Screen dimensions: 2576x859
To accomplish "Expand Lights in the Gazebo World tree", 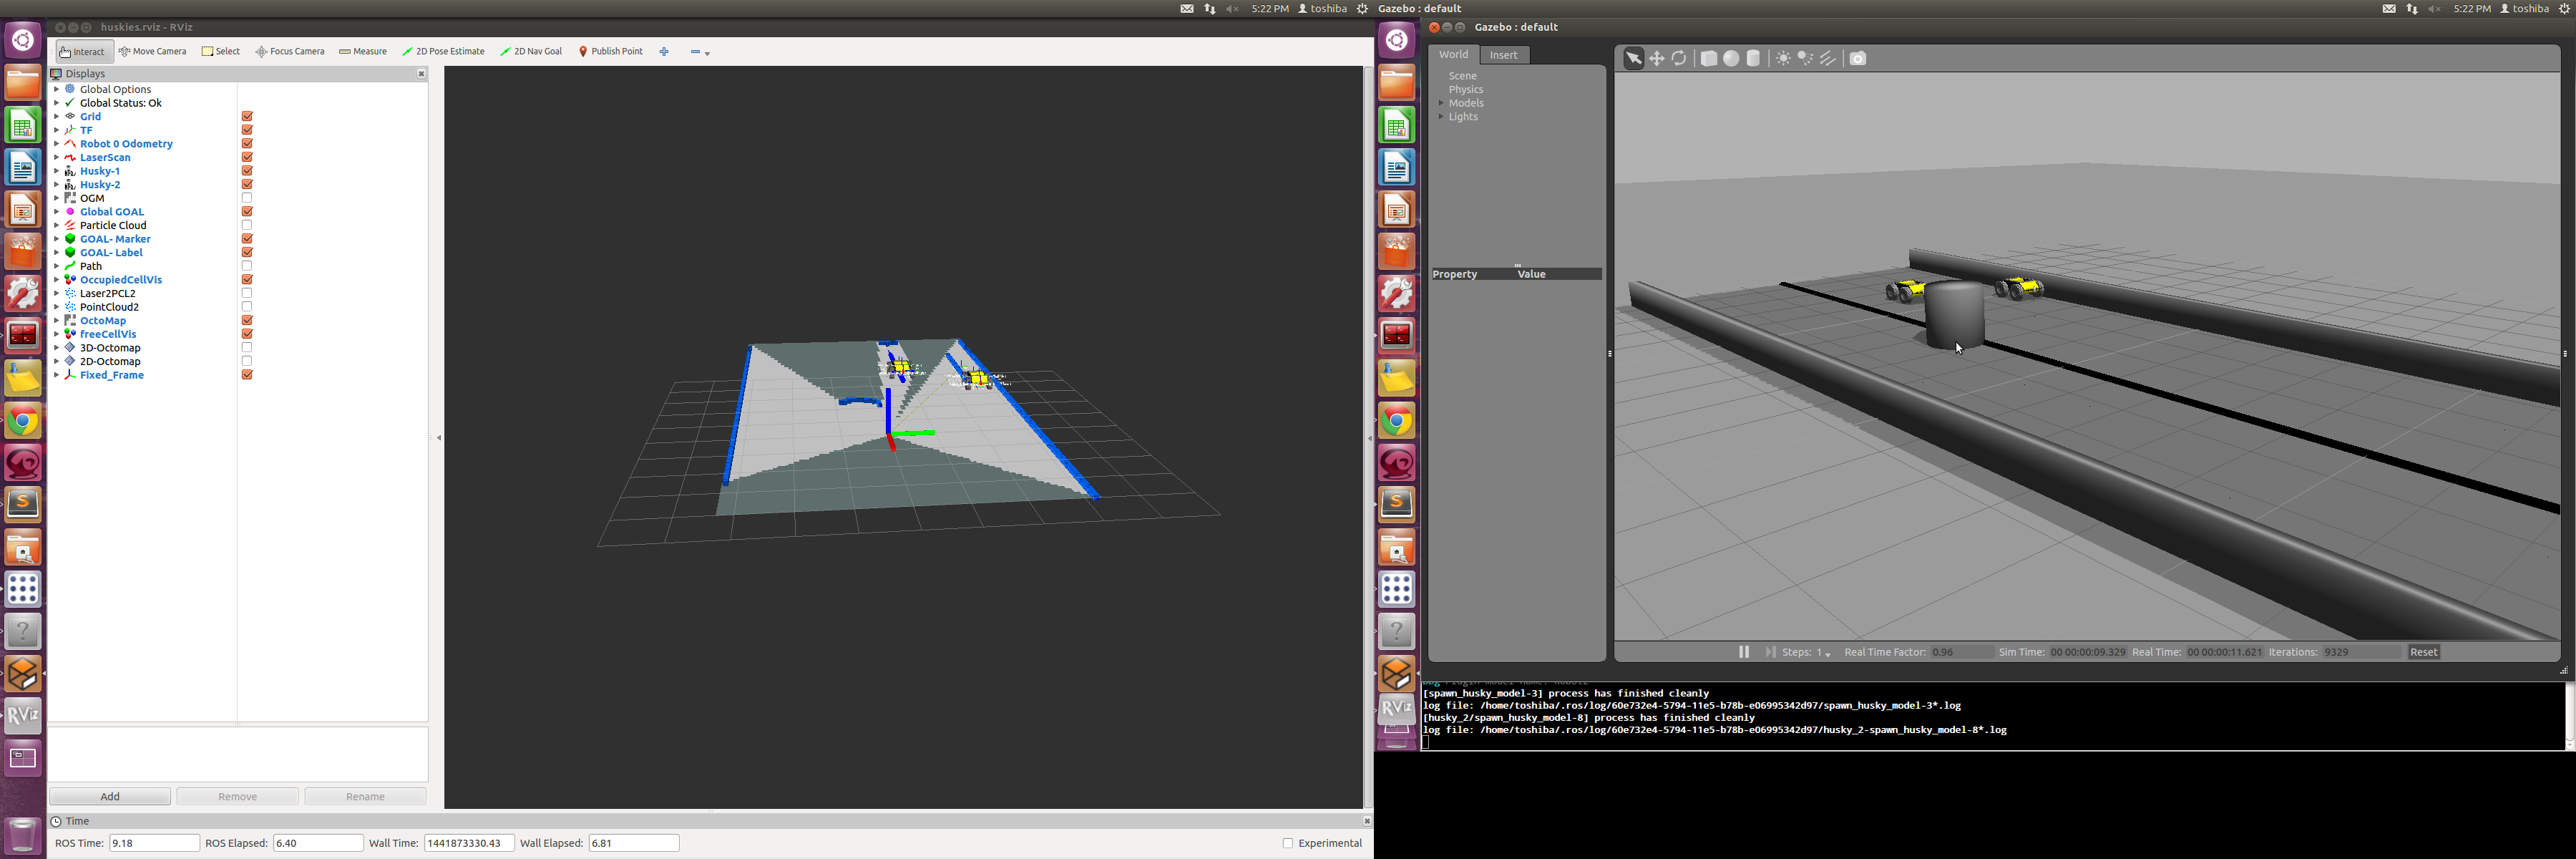I will 1441,117.
